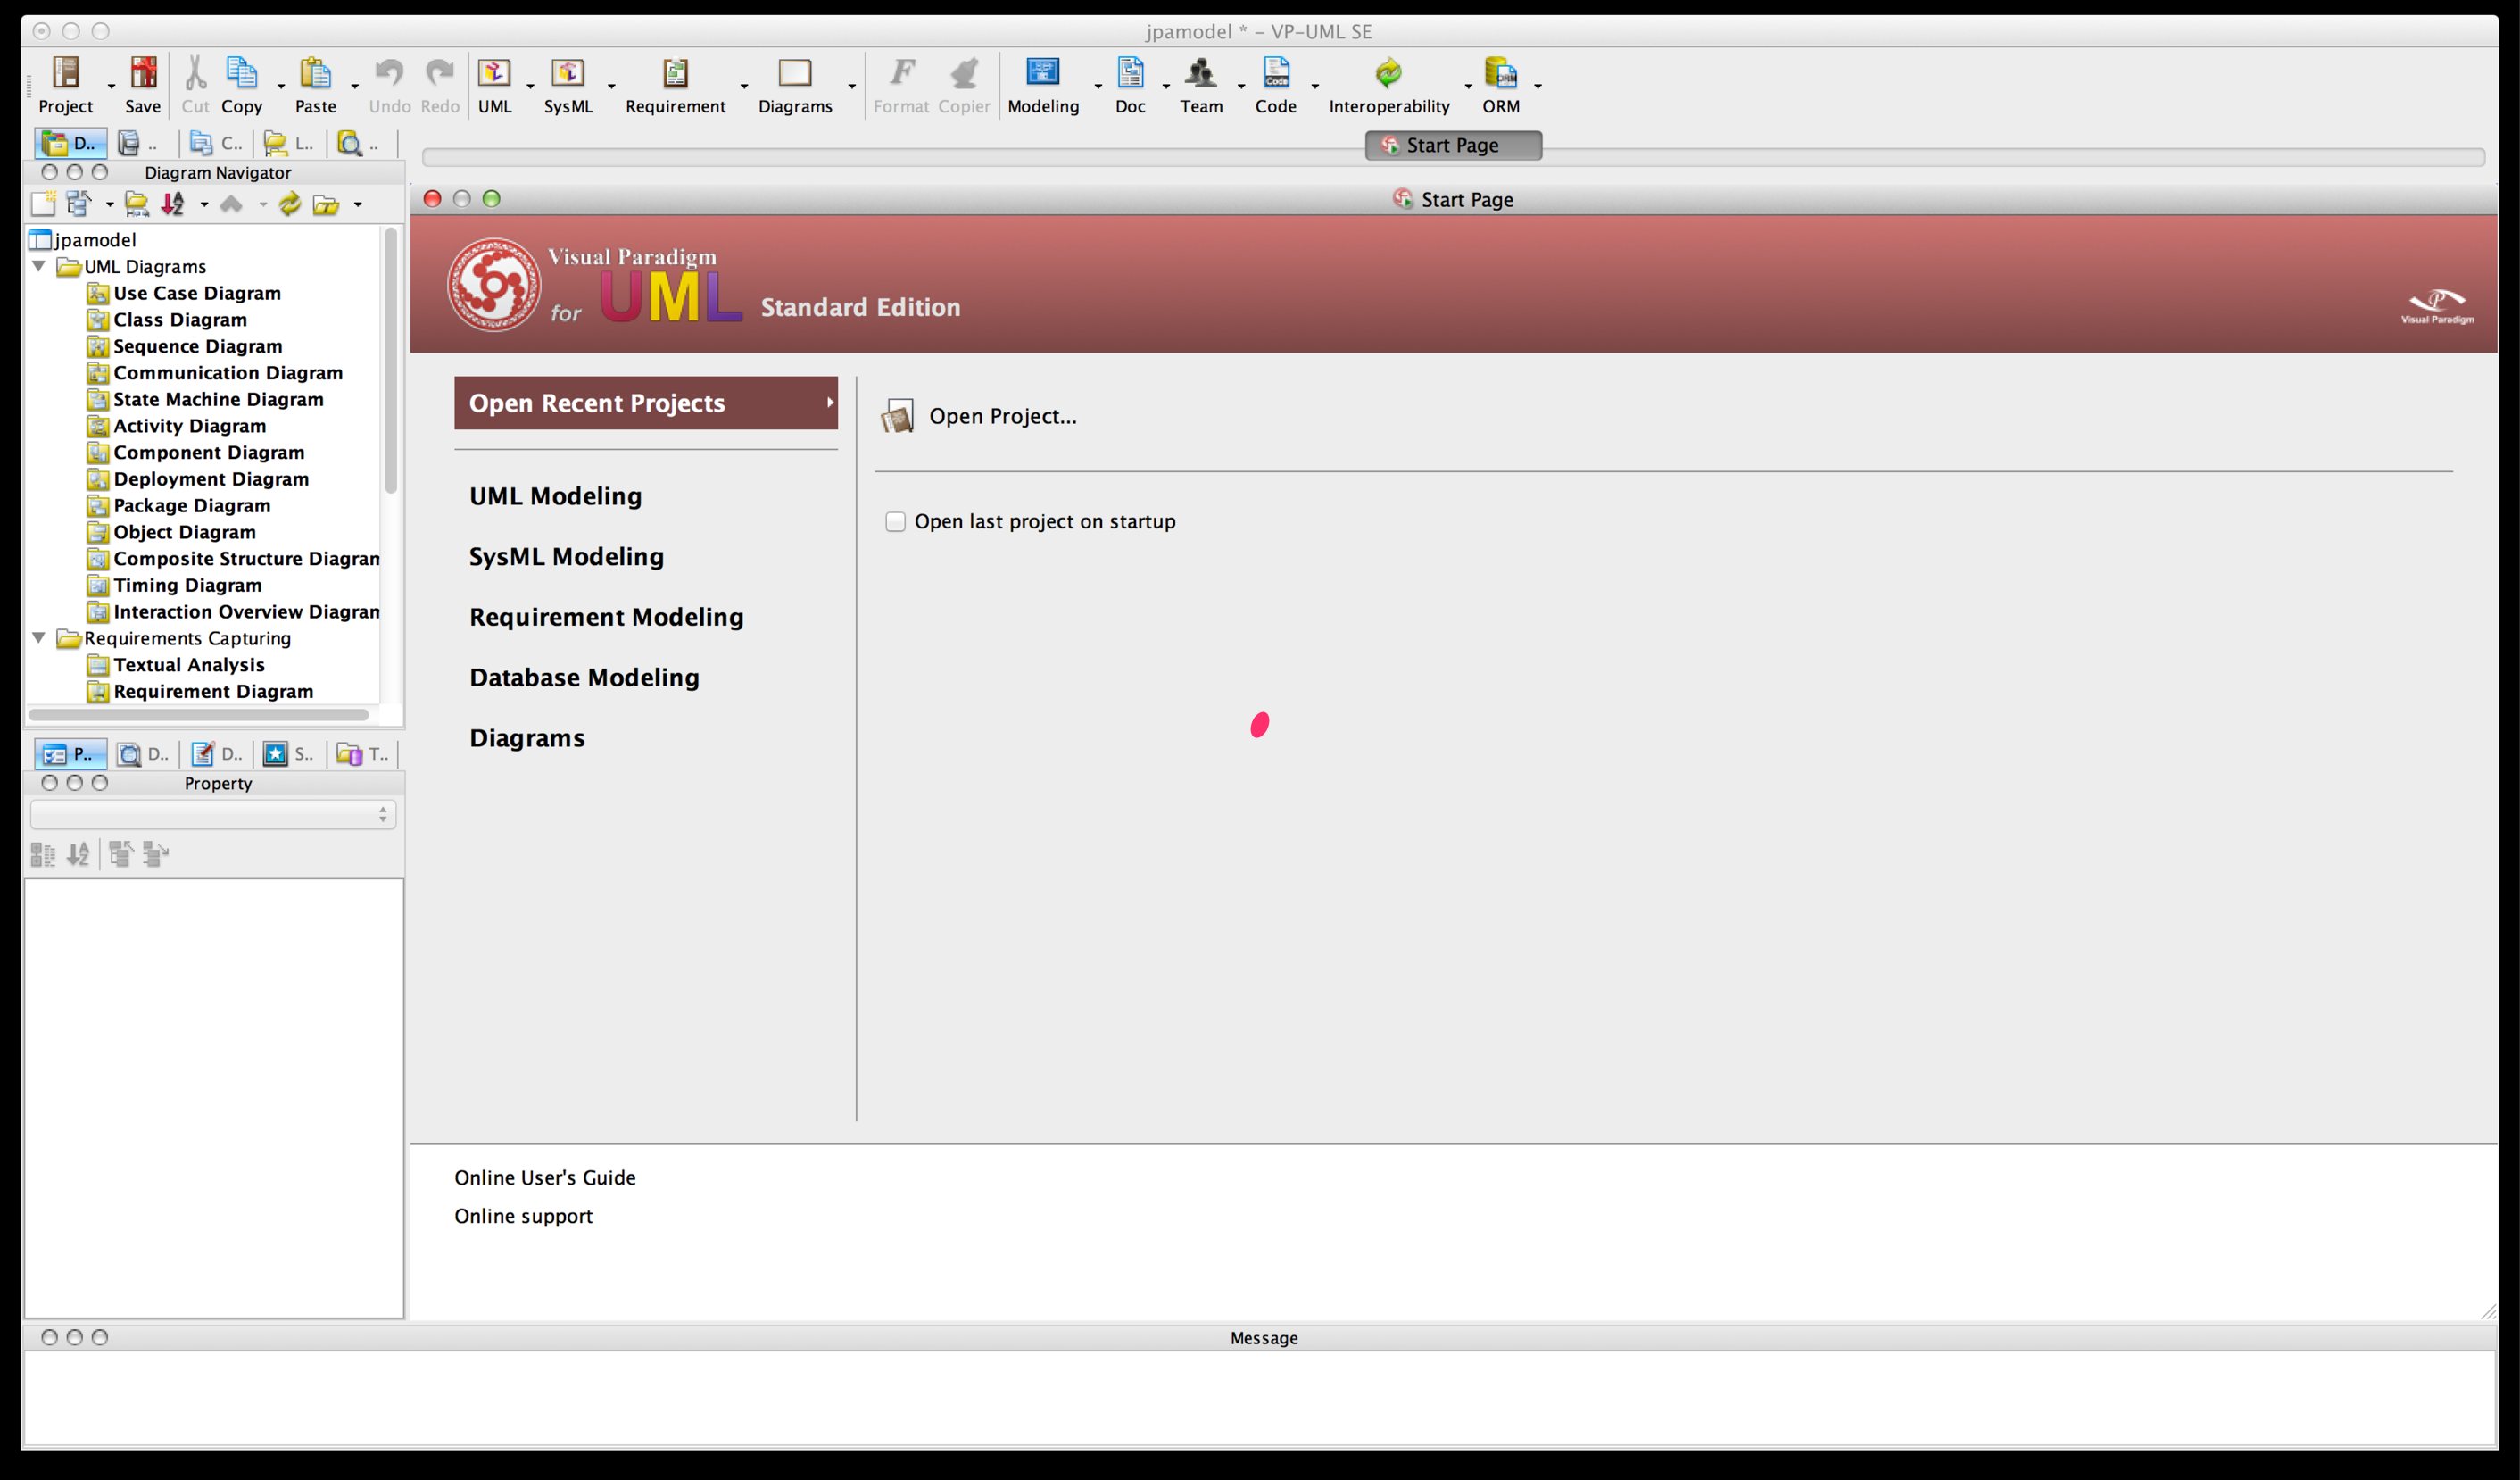Open the Project button dropdown arrow
This screenshot has width=2520, height=1480.
click(x=111, y=86)
